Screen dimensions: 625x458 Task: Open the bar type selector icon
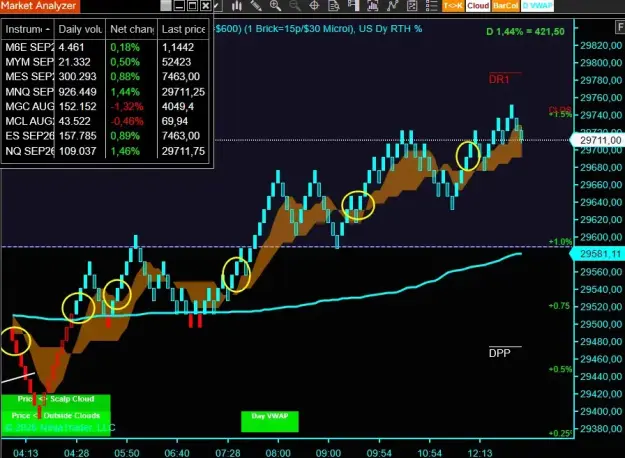[x=237, y=6]
